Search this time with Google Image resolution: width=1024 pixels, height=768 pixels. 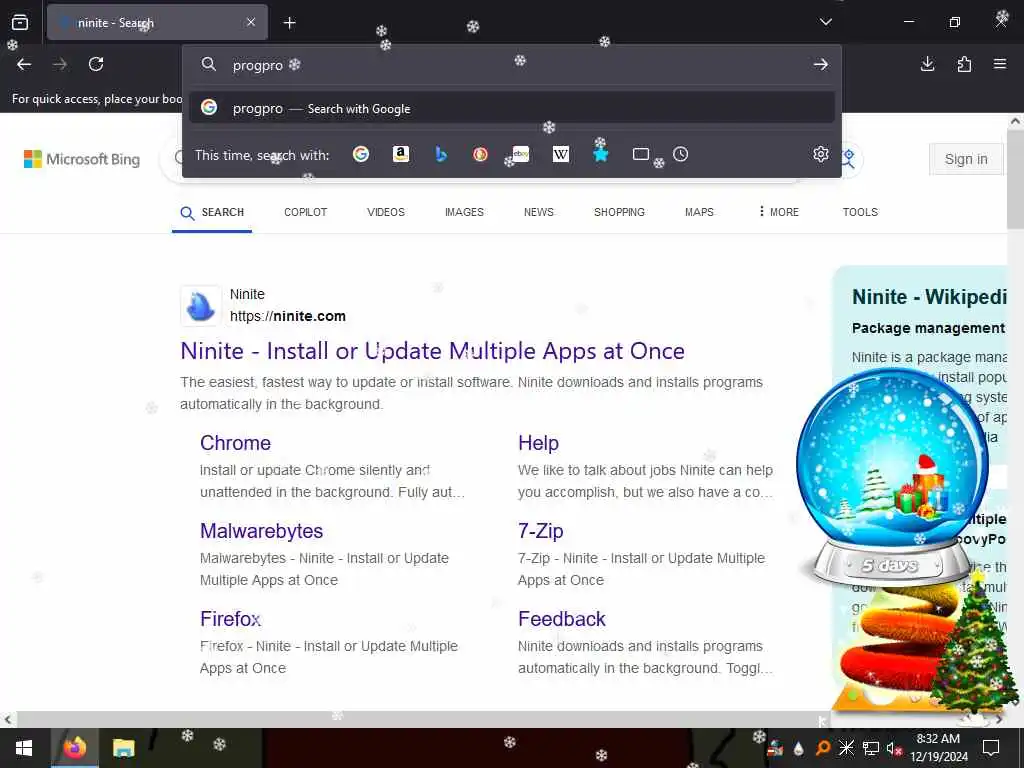pyautogui.click(x=361, y=154)
